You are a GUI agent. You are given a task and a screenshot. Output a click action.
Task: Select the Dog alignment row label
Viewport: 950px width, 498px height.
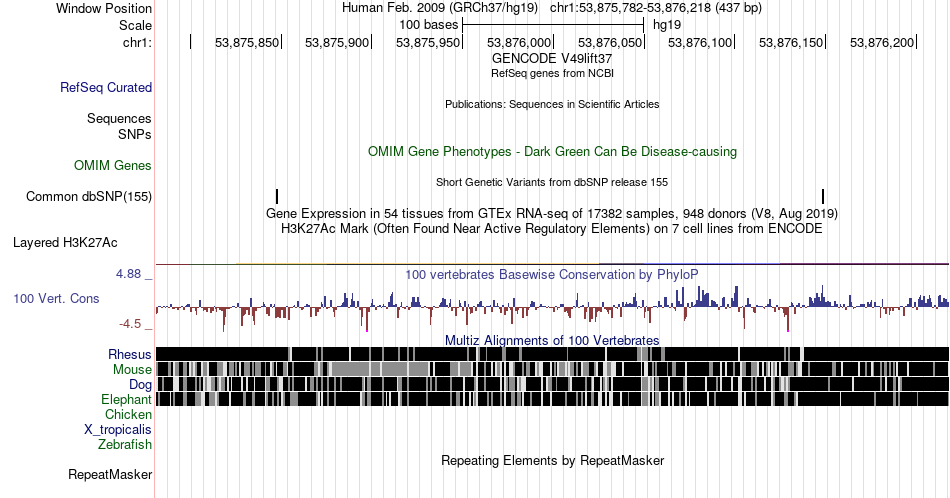click(x=141, y=385)
